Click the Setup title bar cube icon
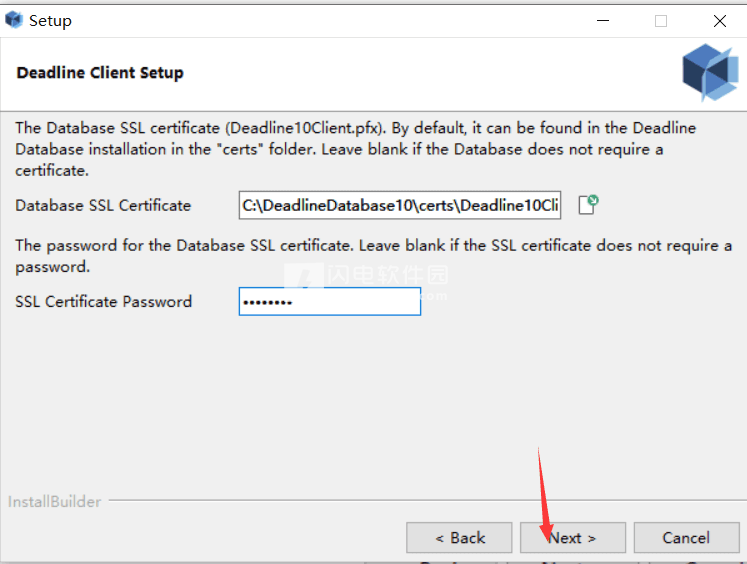Viewport: 747px width, 564px height. click(x=14, y=20)
